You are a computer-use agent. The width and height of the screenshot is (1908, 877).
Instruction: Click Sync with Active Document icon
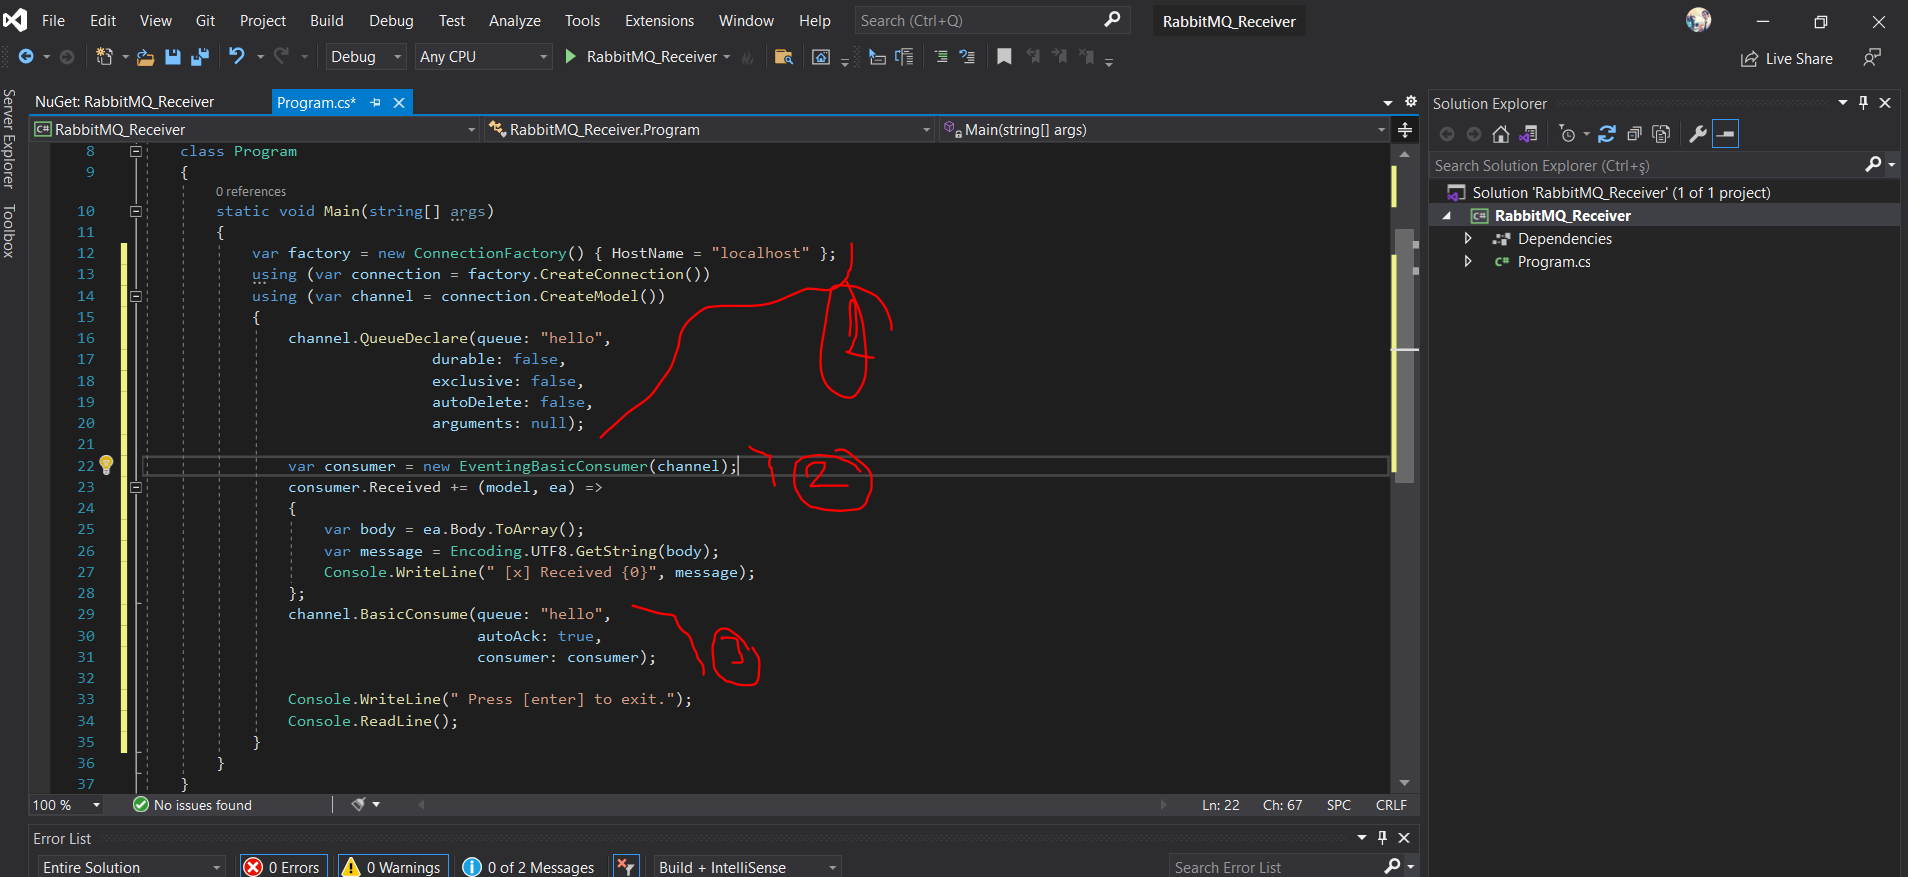point(1606,134)
